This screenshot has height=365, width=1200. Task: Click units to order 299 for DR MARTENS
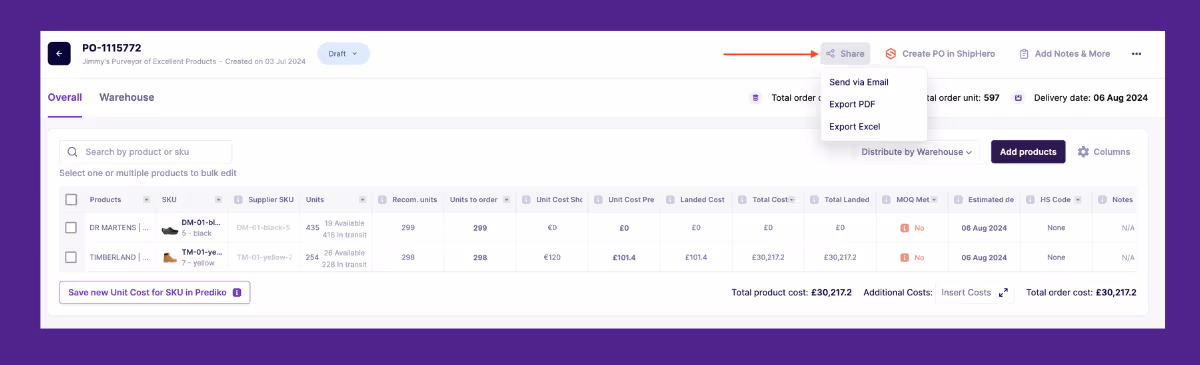click(x=480, y=228)
